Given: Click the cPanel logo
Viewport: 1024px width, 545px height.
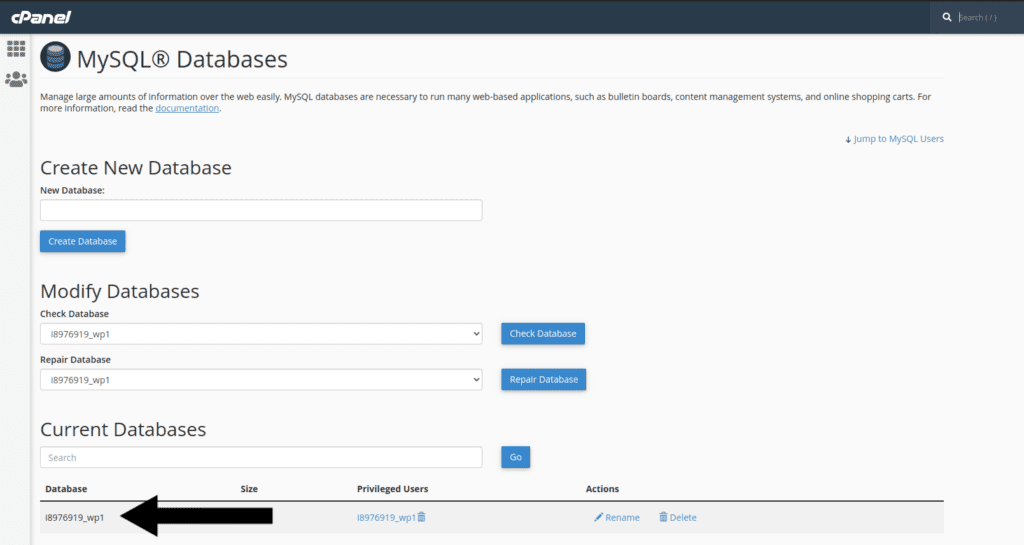Looking at the screenshot, I should pyautogui.click(x=41, y=17).
